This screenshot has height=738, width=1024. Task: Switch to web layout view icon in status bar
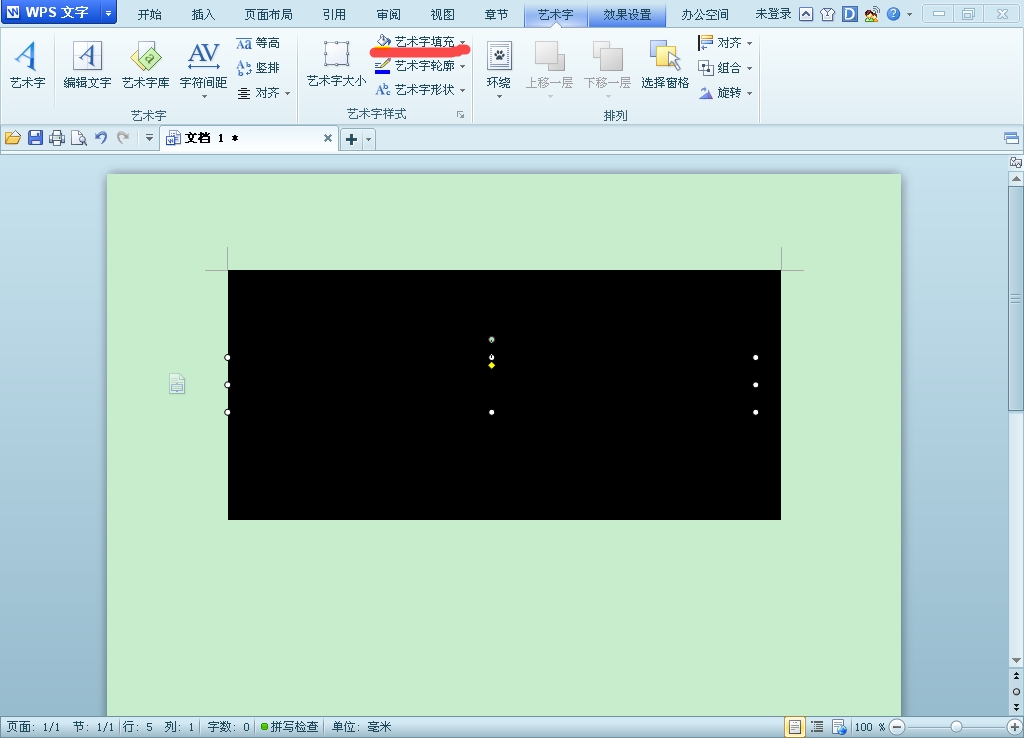click(839, 727)
